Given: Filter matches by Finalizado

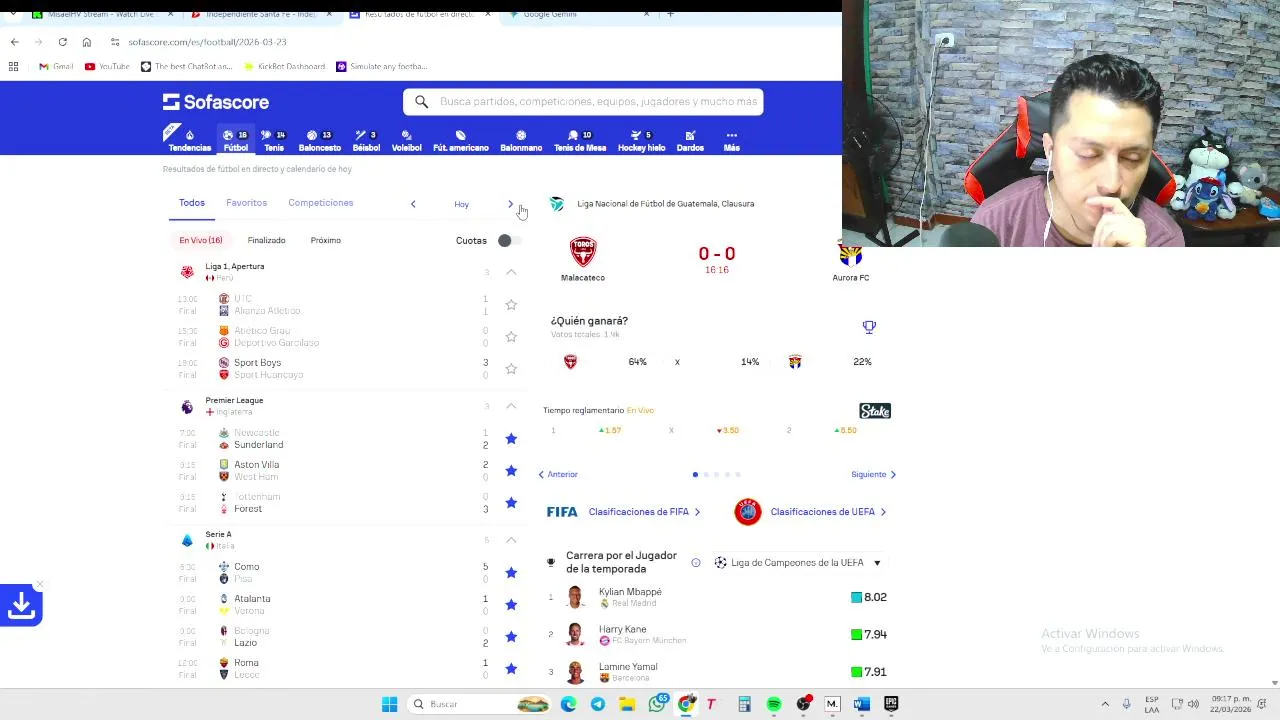Looking at the screenshot, I should pos(266,240).
